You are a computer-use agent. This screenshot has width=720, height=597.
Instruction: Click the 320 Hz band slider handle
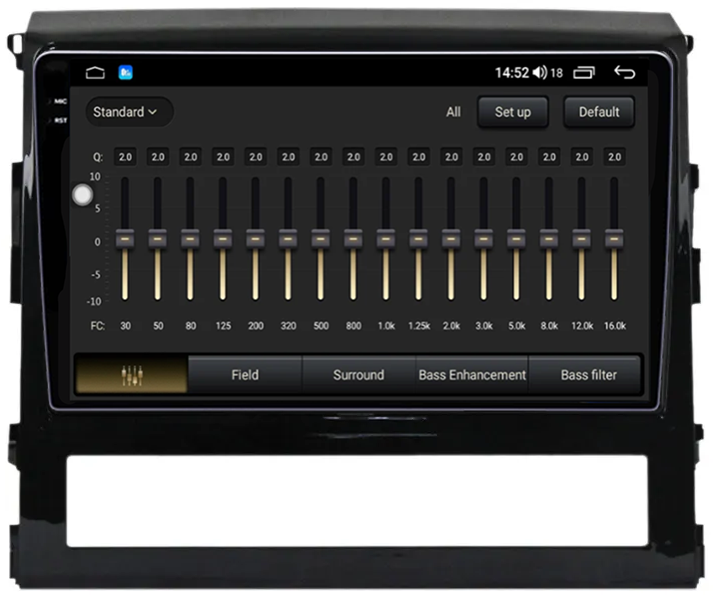[288, 239]
